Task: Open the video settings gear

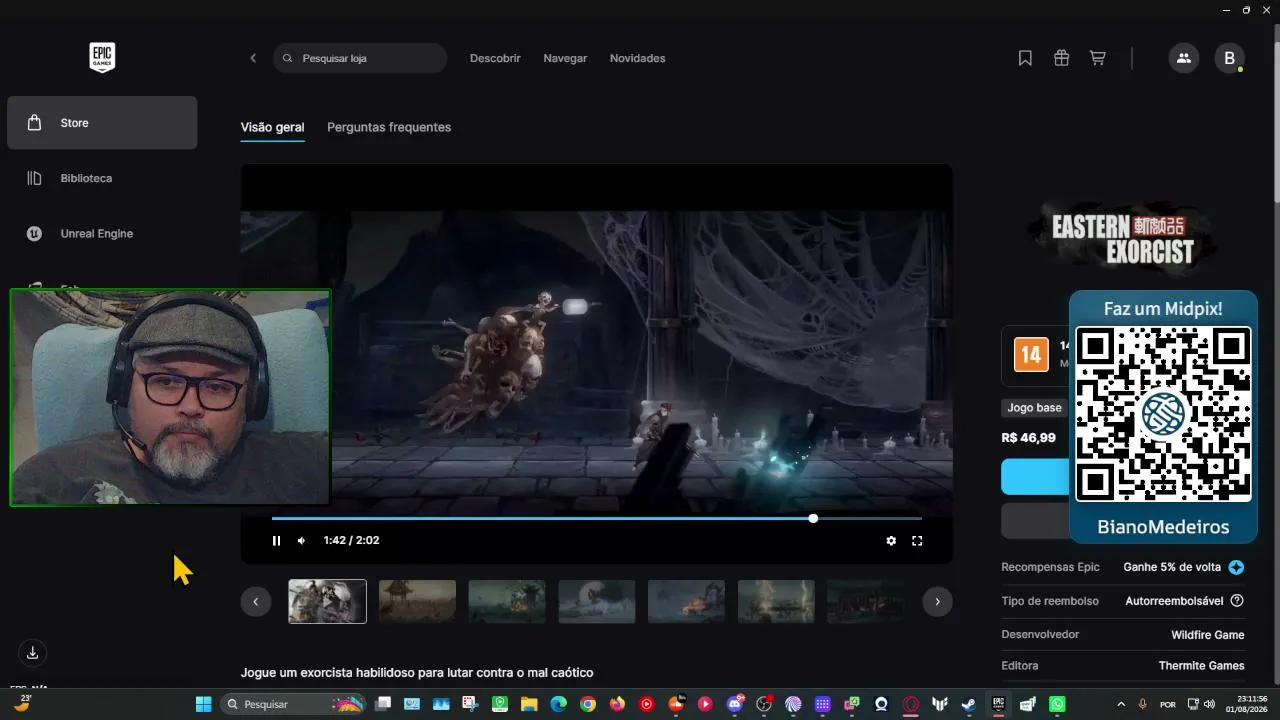Action: (x=891, y=541)
